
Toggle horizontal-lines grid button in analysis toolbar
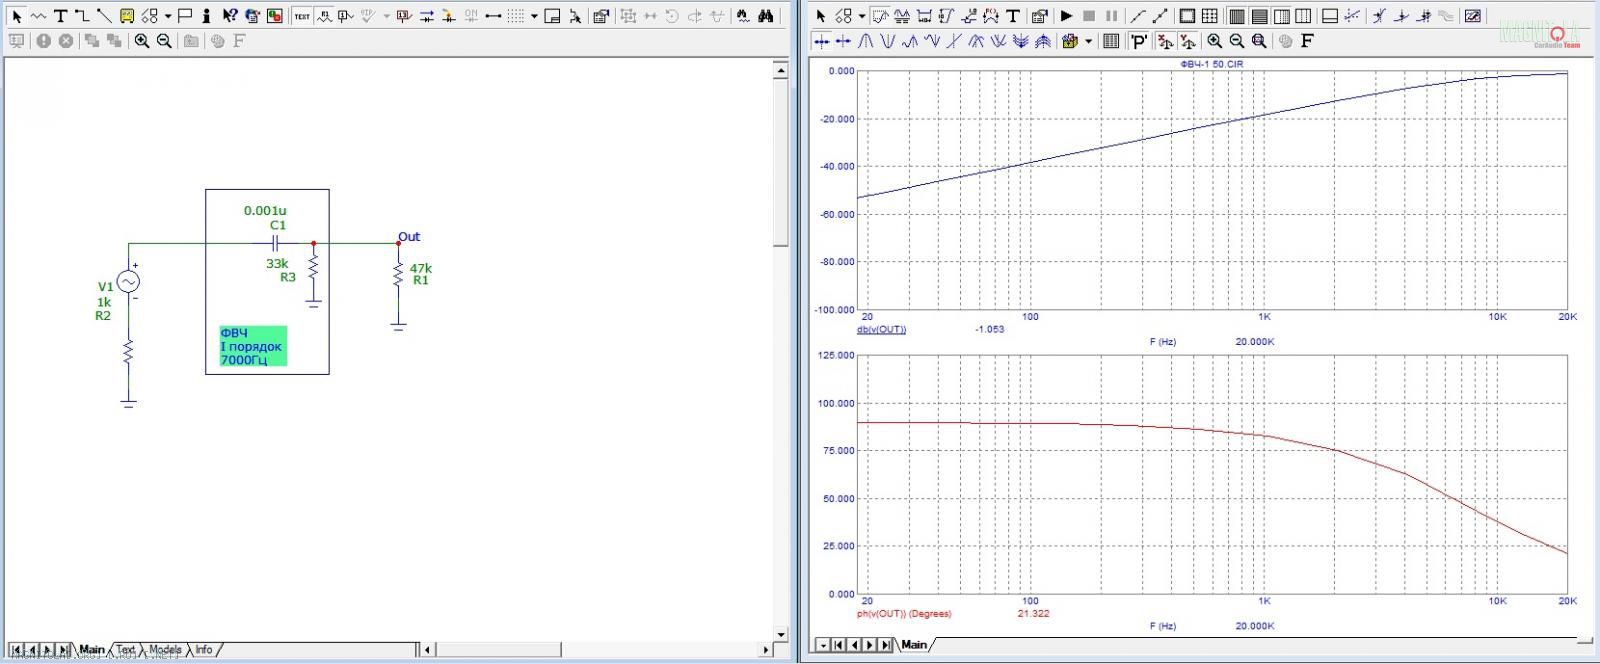point(1259,16)
